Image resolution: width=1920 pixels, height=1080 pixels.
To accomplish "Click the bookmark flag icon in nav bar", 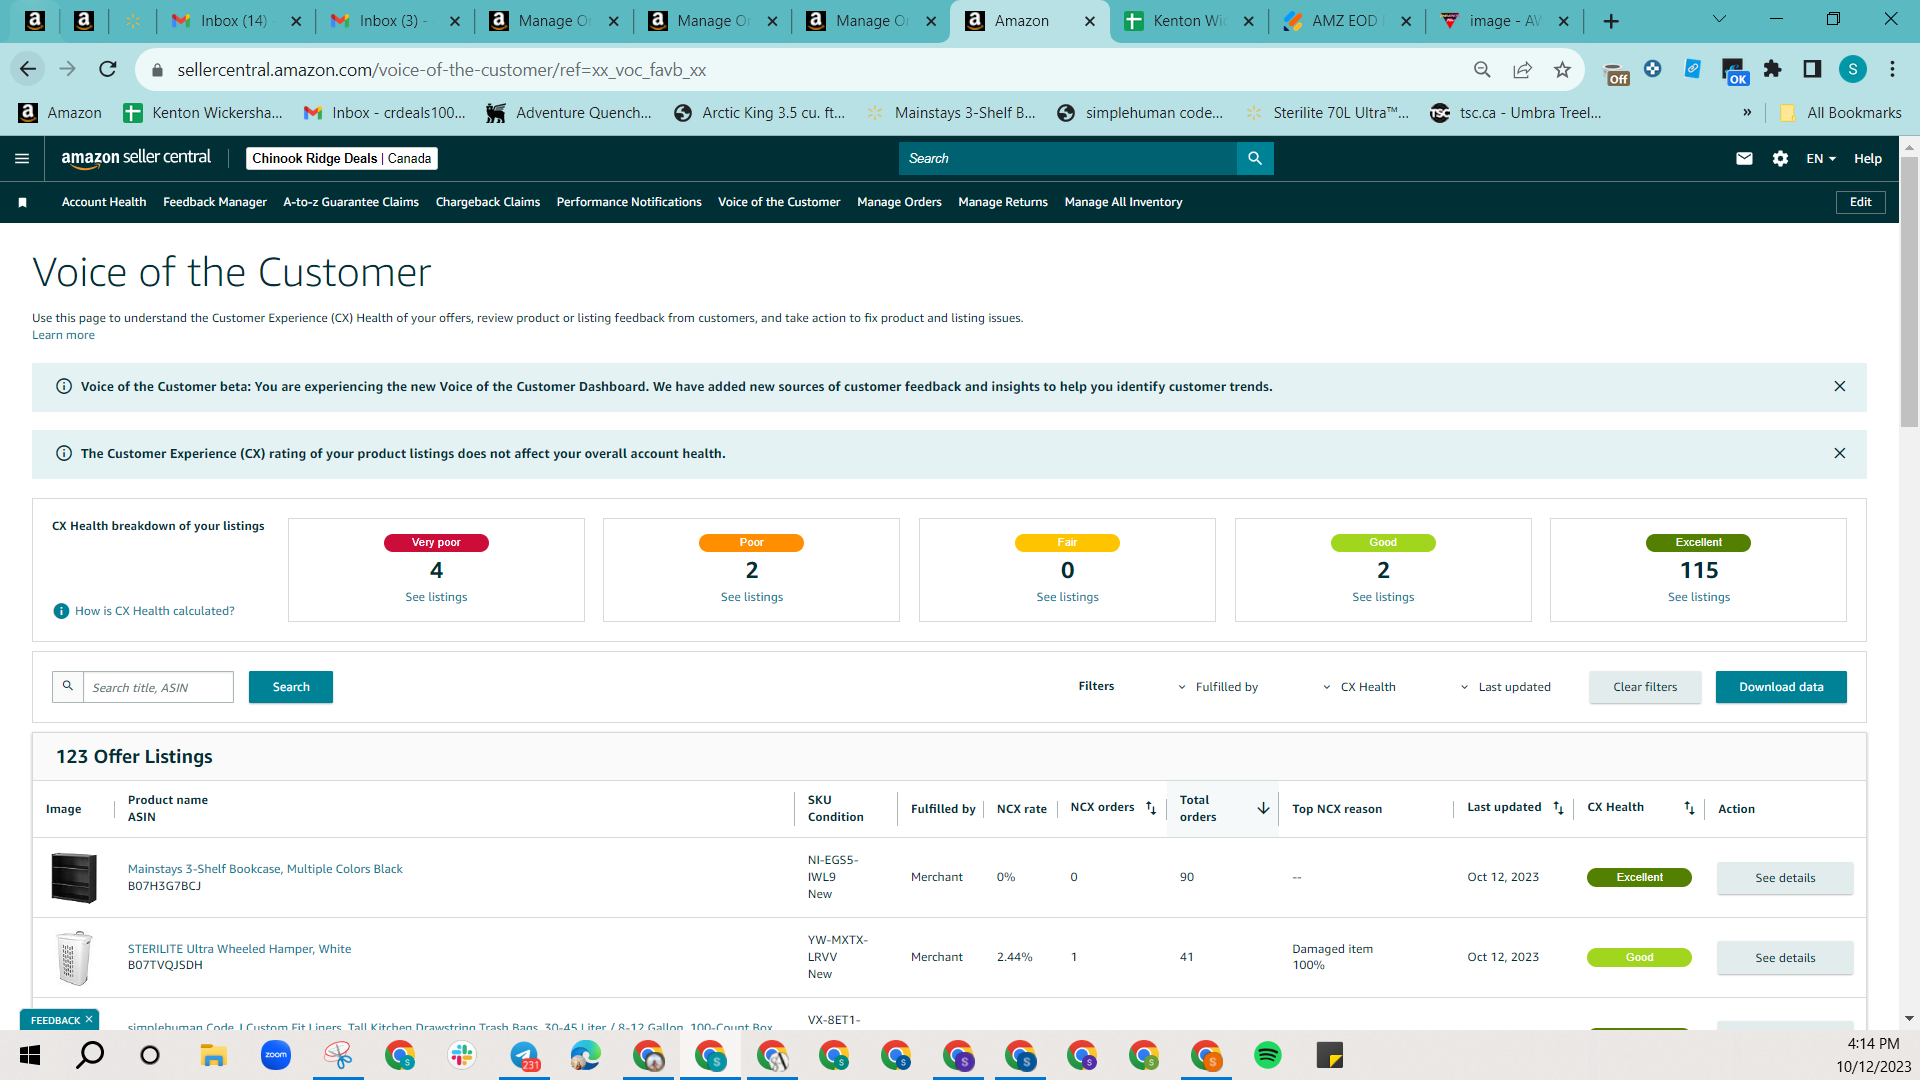I will pyautogui.click(x=22, y=202).
